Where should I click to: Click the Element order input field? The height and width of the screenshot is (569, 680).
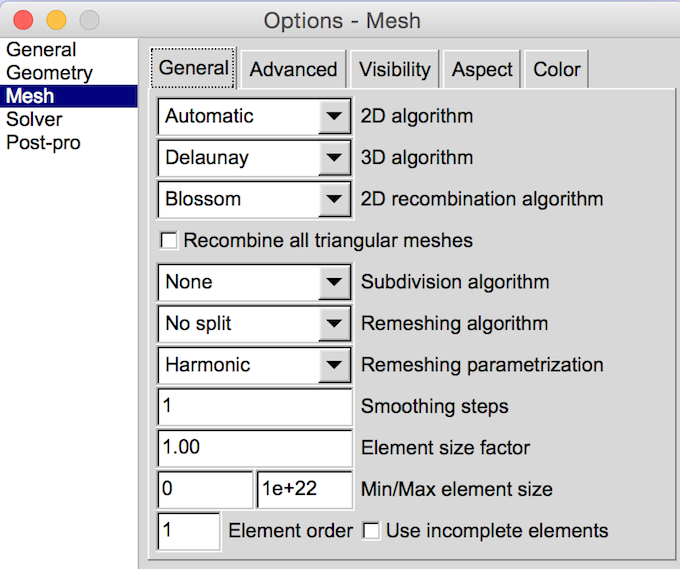189,531
